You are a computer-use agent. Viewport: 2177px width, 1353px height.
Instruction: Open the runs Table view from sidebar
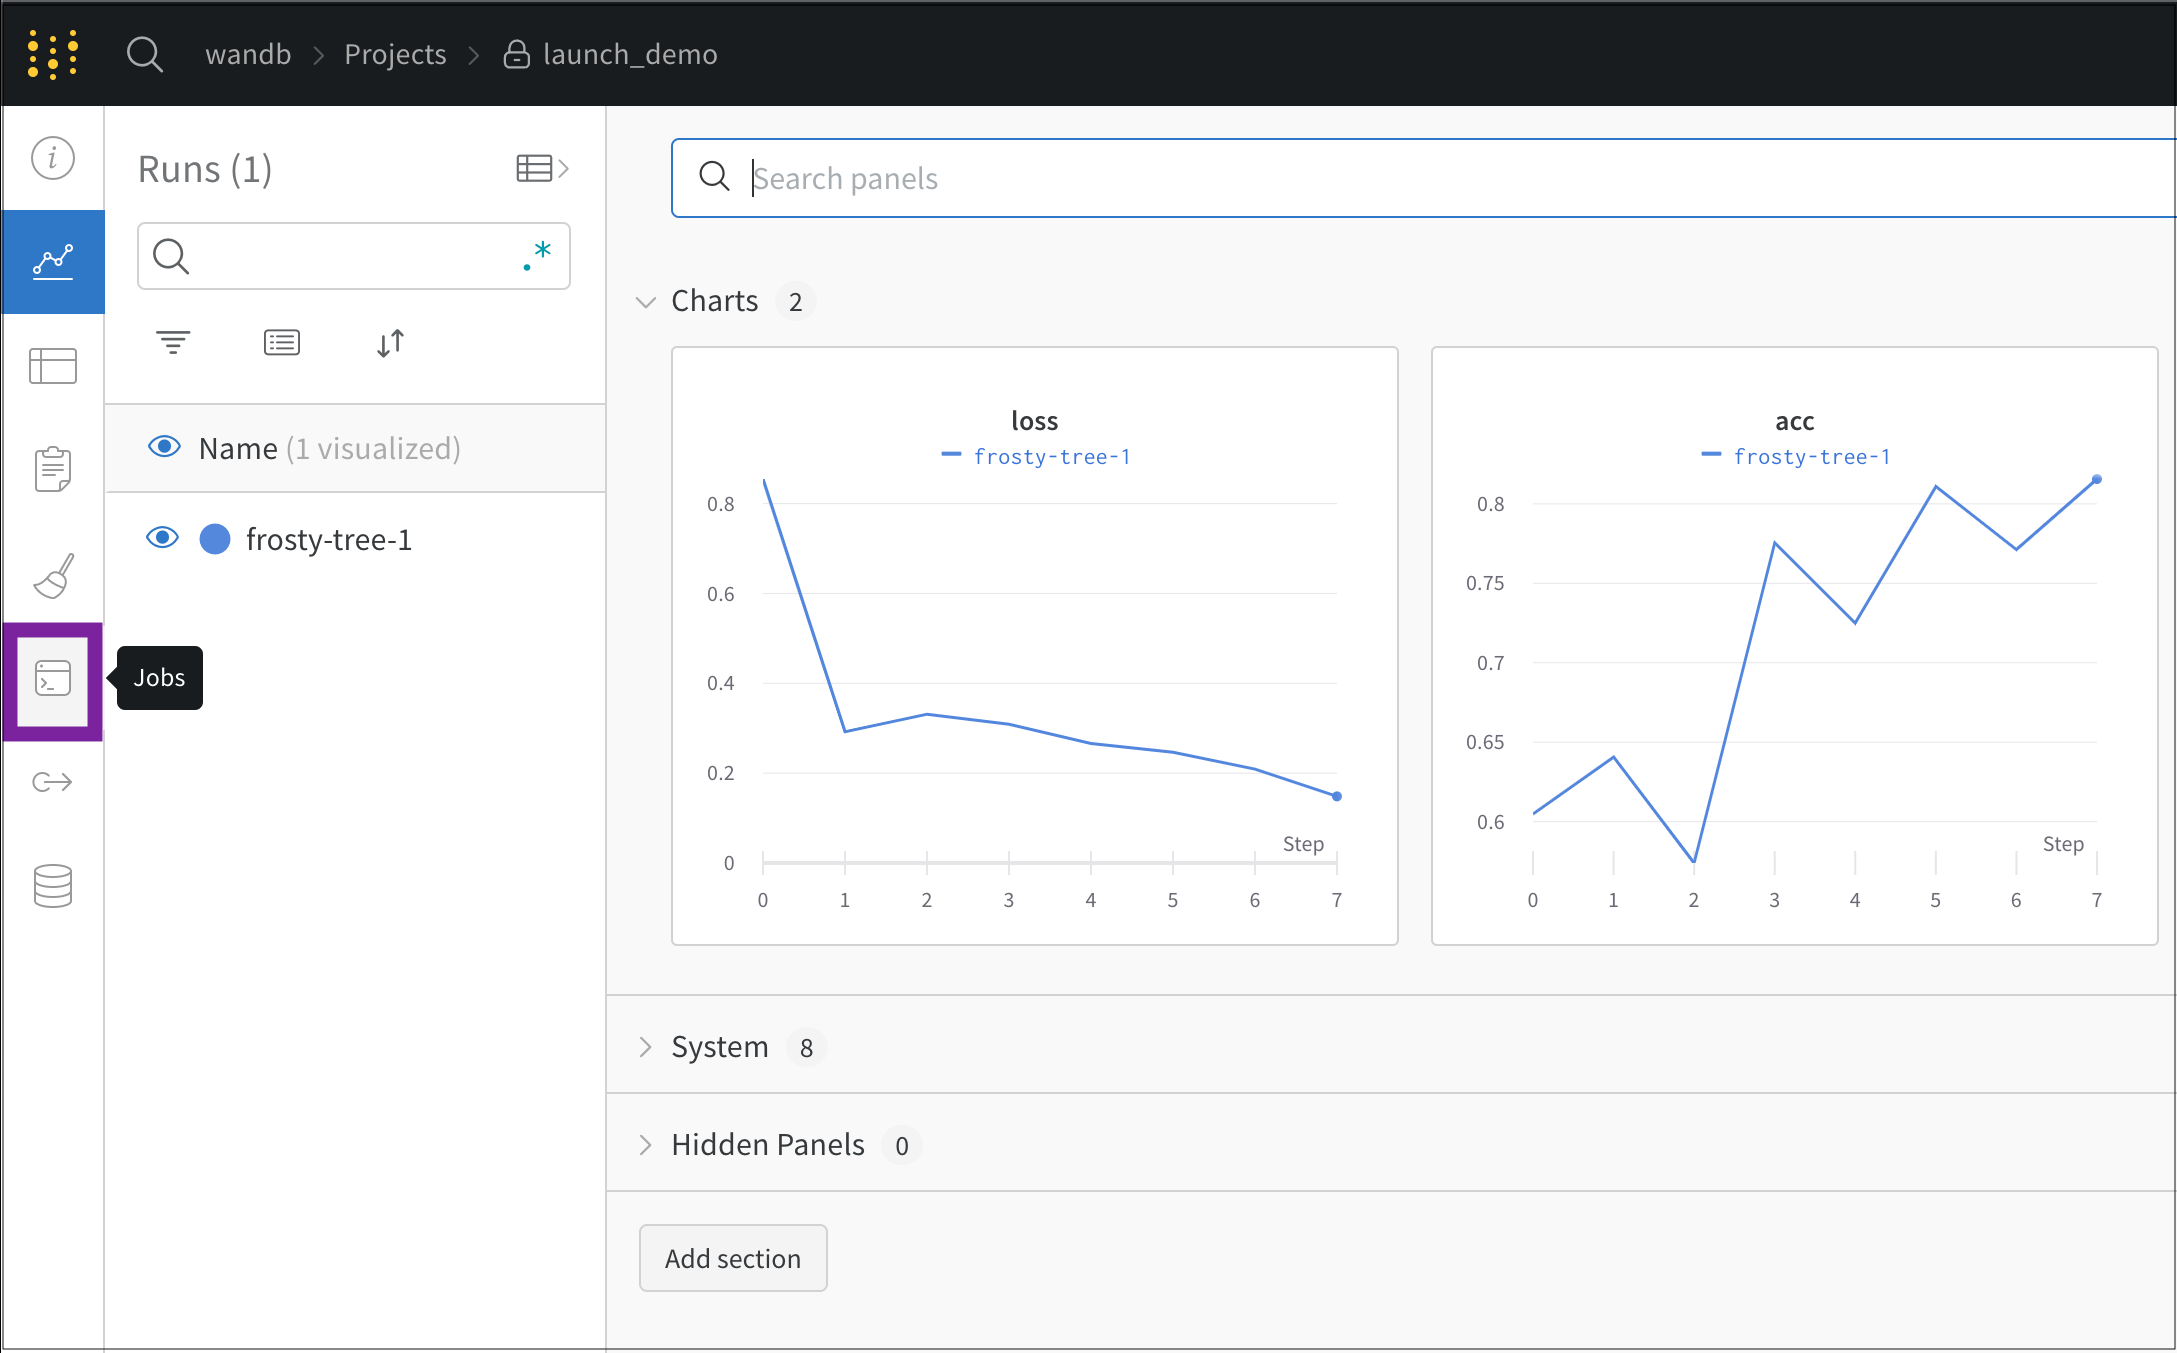coord(52,366)
